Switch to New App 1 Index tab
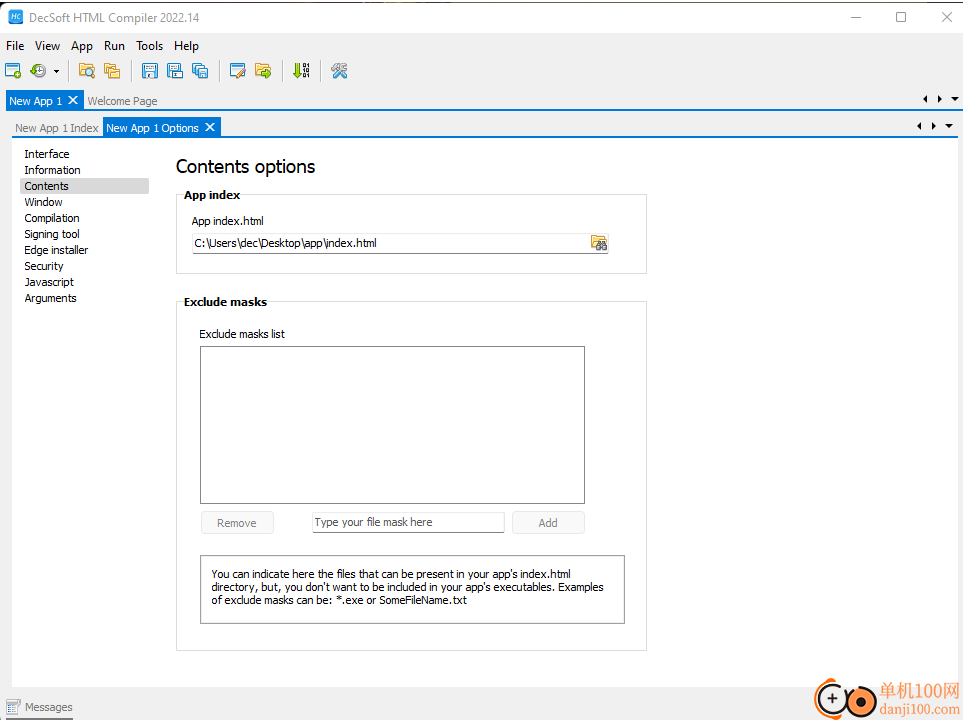This screenshot has height=720, width=963. click(x=57, y=128)
